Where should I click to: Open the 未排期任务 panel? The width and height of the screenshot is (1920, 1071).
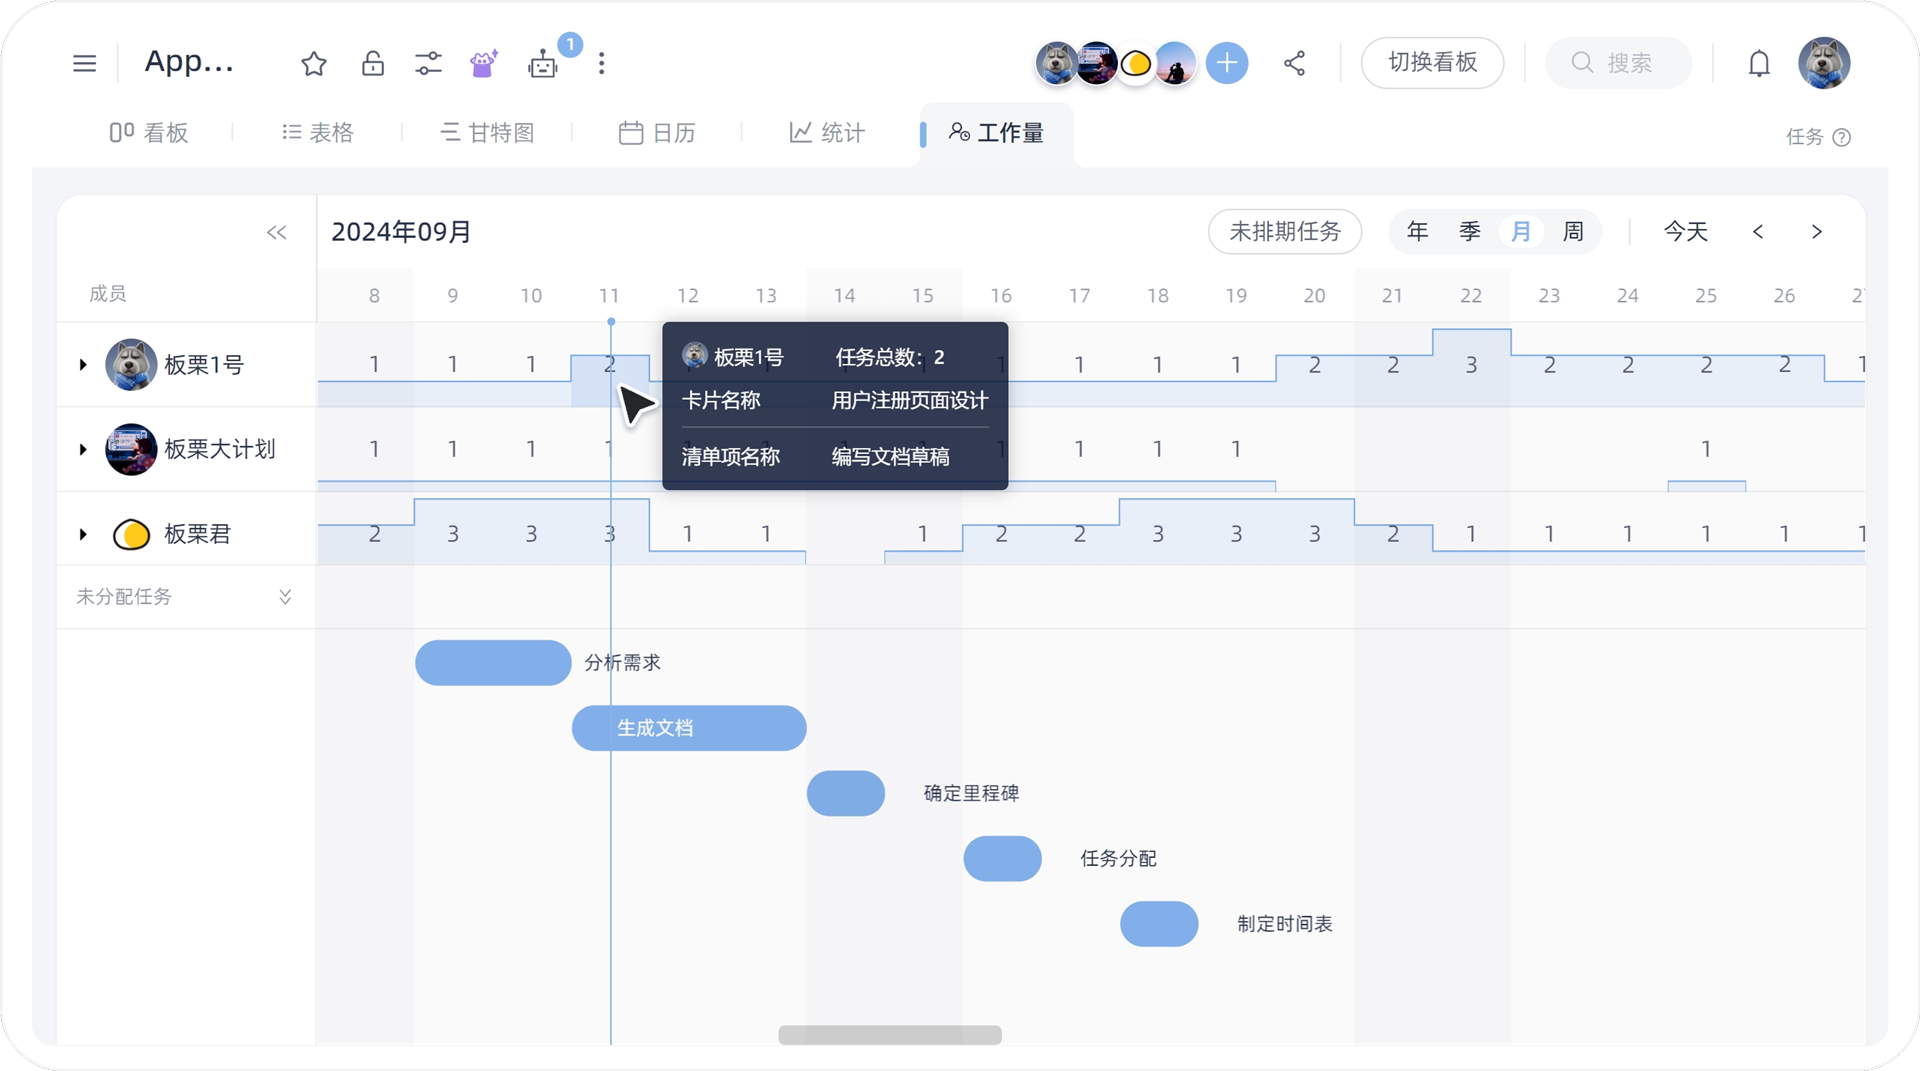[x=1285, y=231]
